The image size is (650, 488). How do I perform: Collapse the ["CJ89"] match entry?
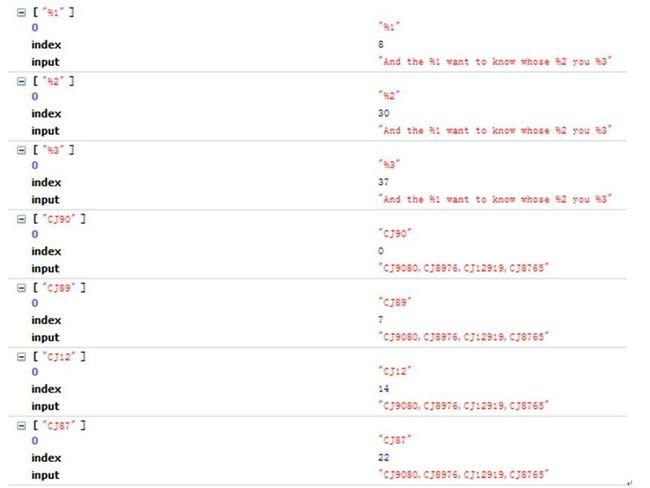pos(21,288)
